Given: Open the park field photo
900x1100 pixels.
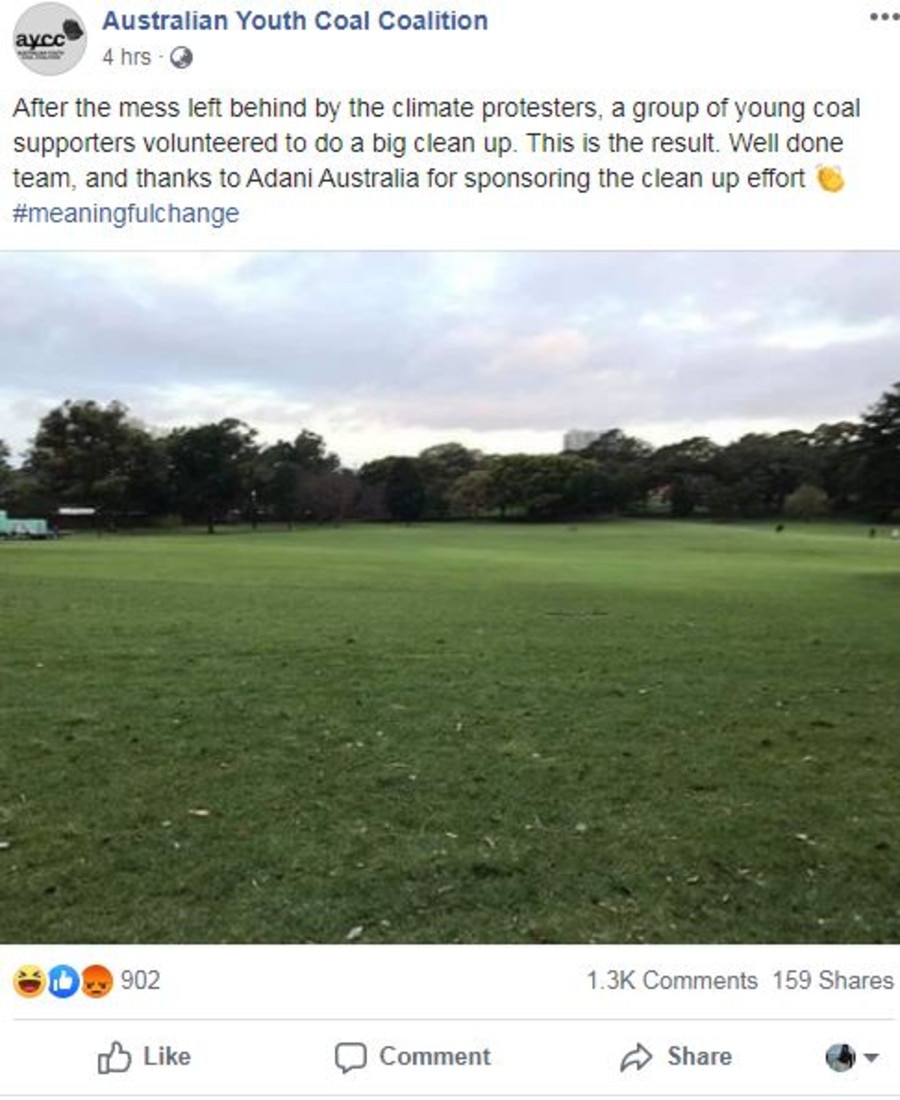Looking at the screenshot, I should coord(450,597).
